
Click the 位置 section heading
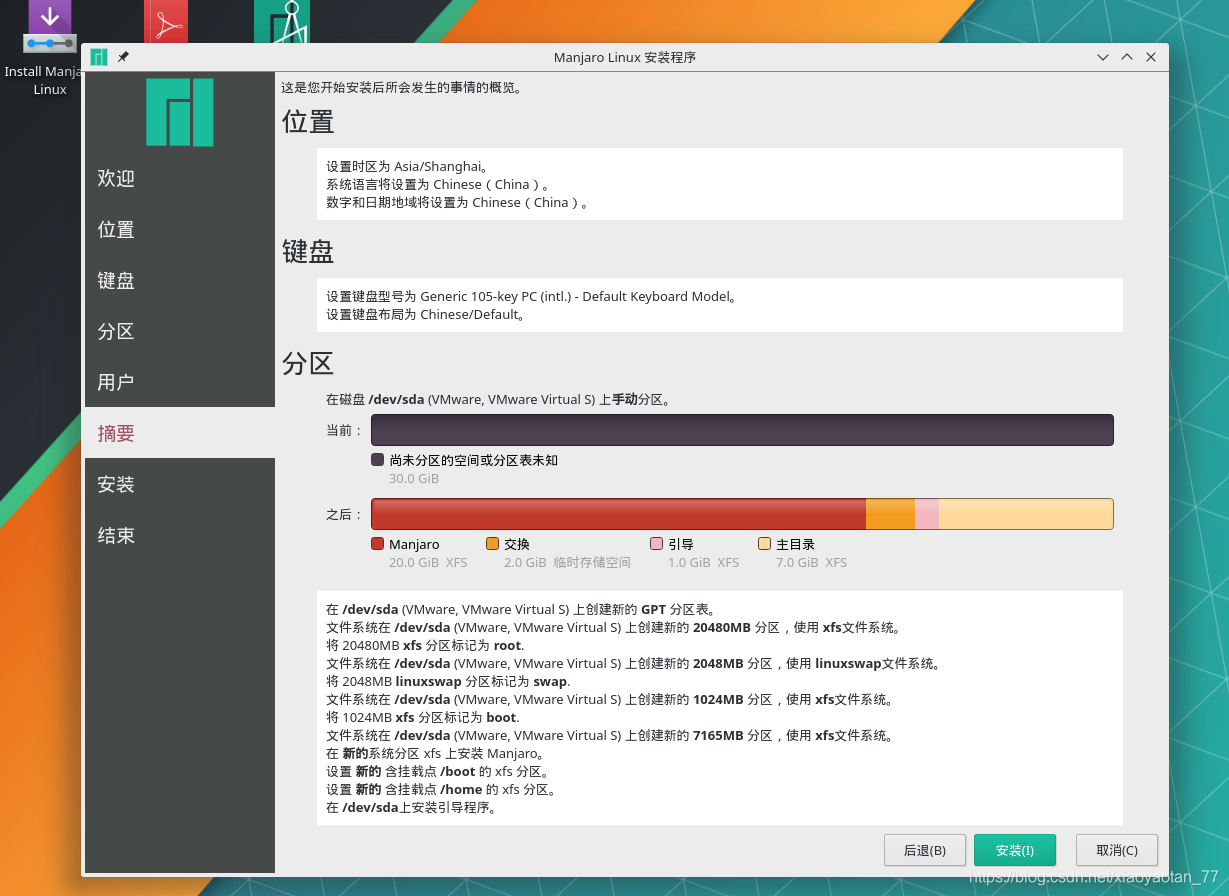click(308, 122)
